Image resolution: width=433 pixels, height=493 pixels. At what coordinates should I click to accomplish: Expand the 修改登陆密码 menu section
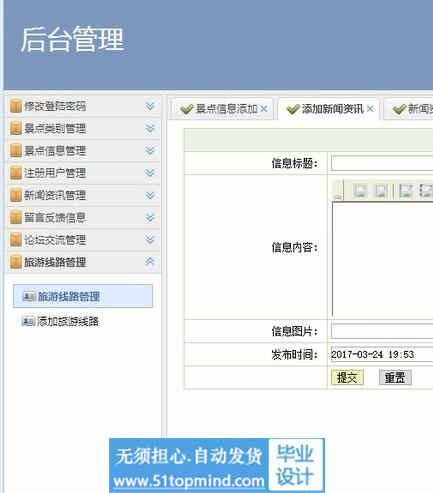pos(150,106)
